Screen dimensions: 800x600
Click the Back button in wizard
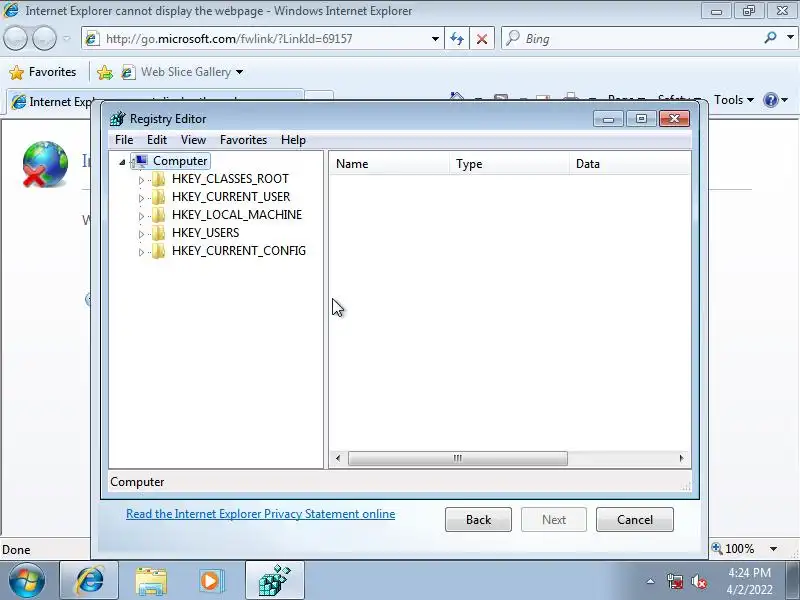point(478,519)
